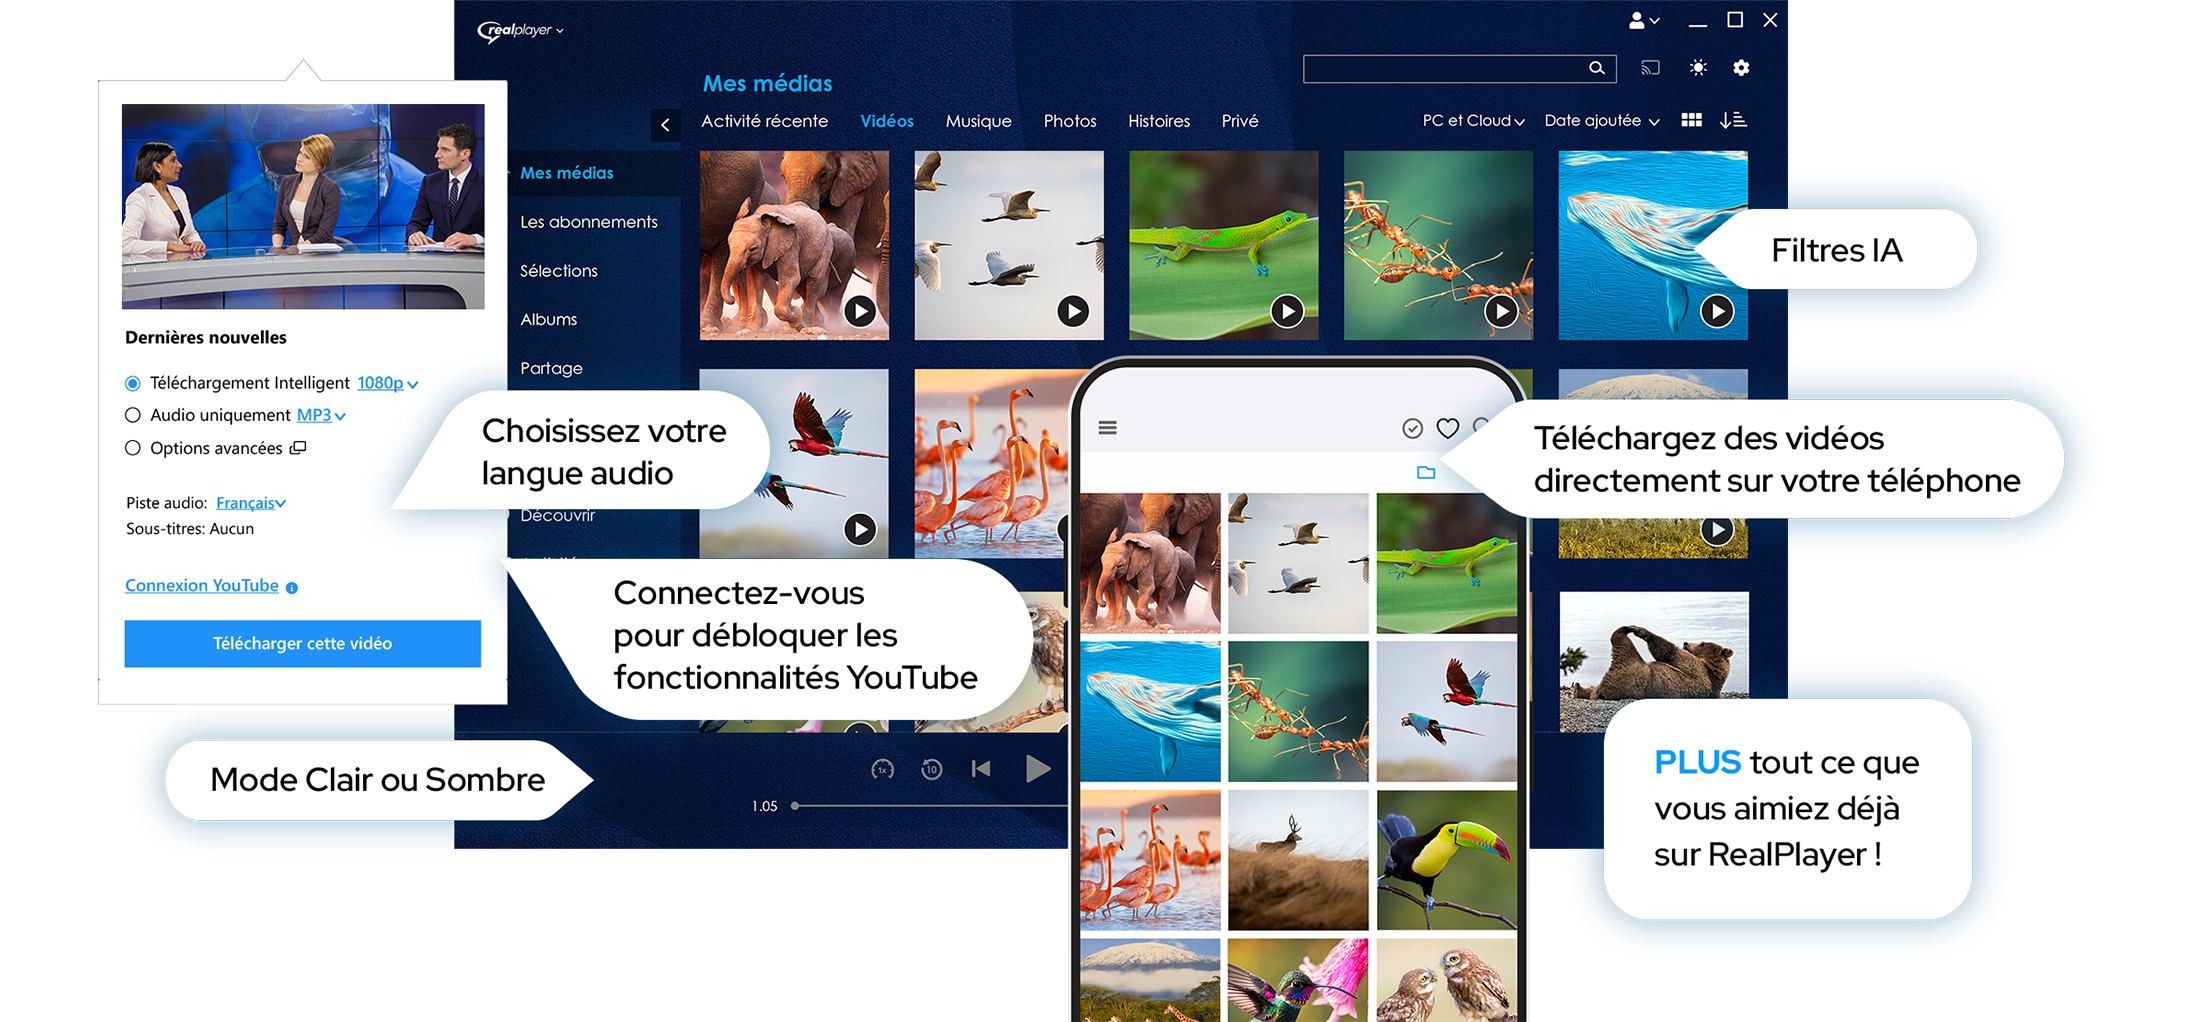Switch to grid view layout icon
Image resolution: width=2199 pixels, height=1022 pixels.
click(1691, 120)
